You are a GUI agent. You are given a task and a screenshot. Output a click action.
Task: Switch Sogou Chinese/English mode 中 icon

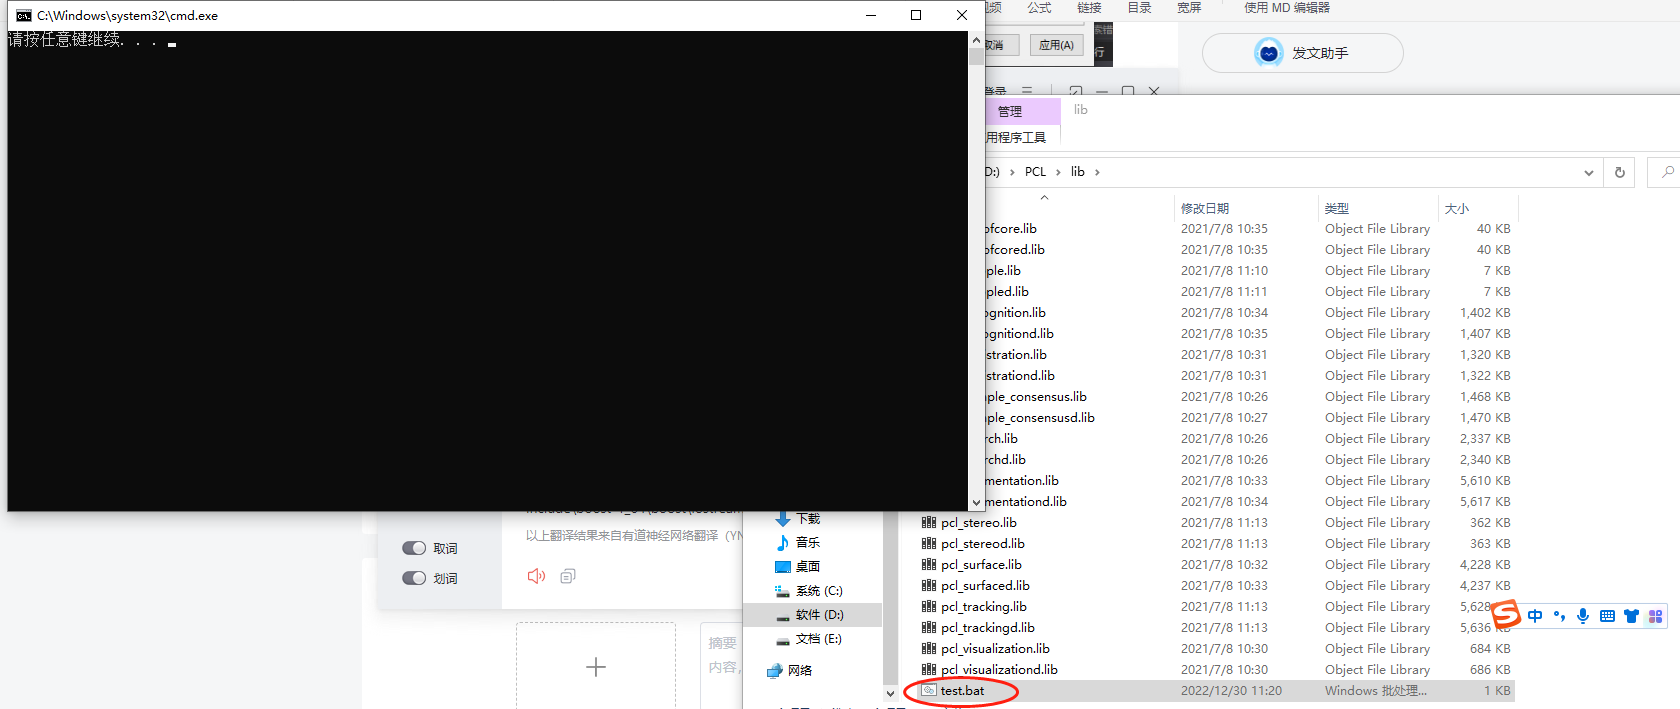[x=1535, y=616]
